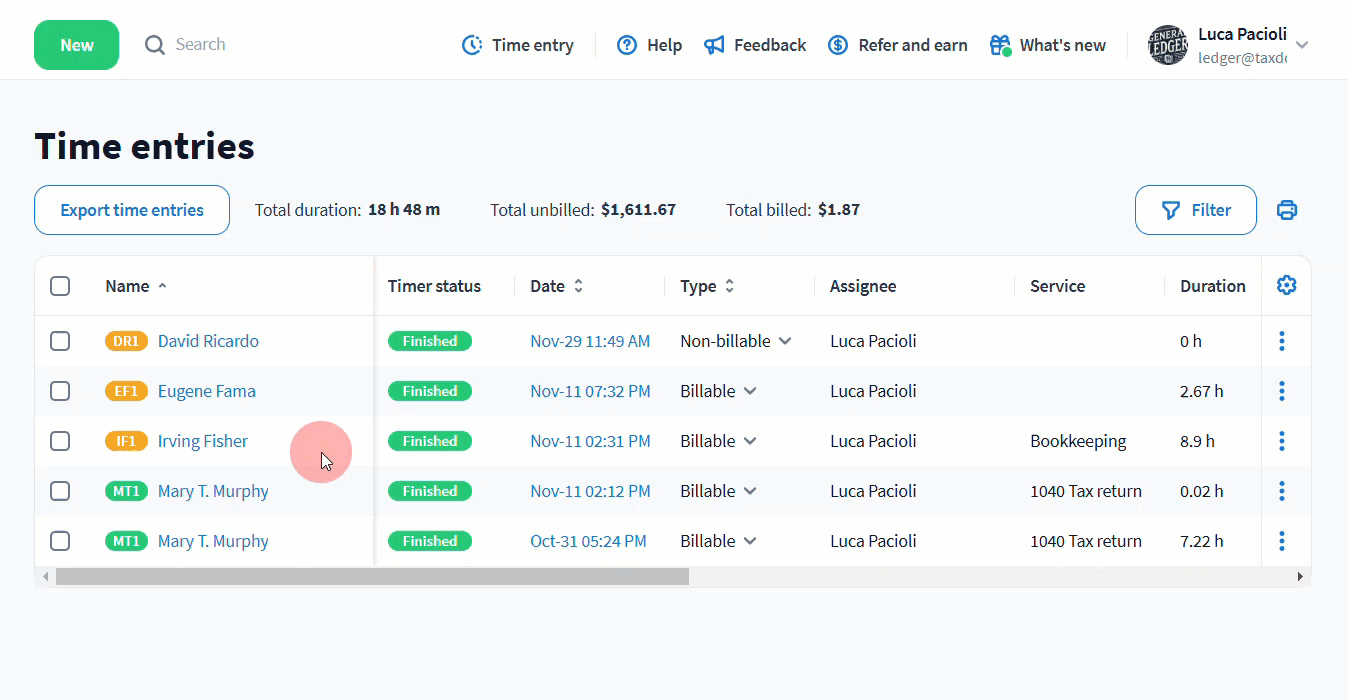Select the Irving Fisher row checkbox
This screenshot has width=1348, height=700.
click(60, 441)
